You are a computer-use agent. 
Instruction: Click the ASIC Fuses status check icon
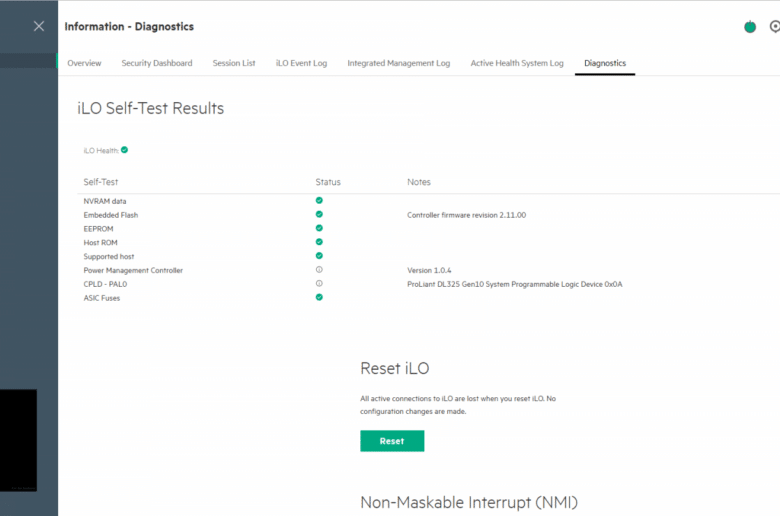point(319,298)
